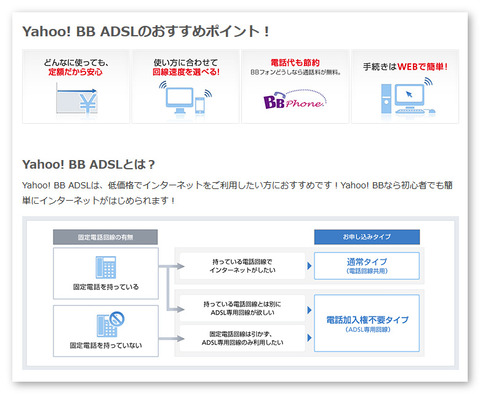Screen dimensions: 480x394
Task: Click the BB Phone logo
Action: pos(295,100)
